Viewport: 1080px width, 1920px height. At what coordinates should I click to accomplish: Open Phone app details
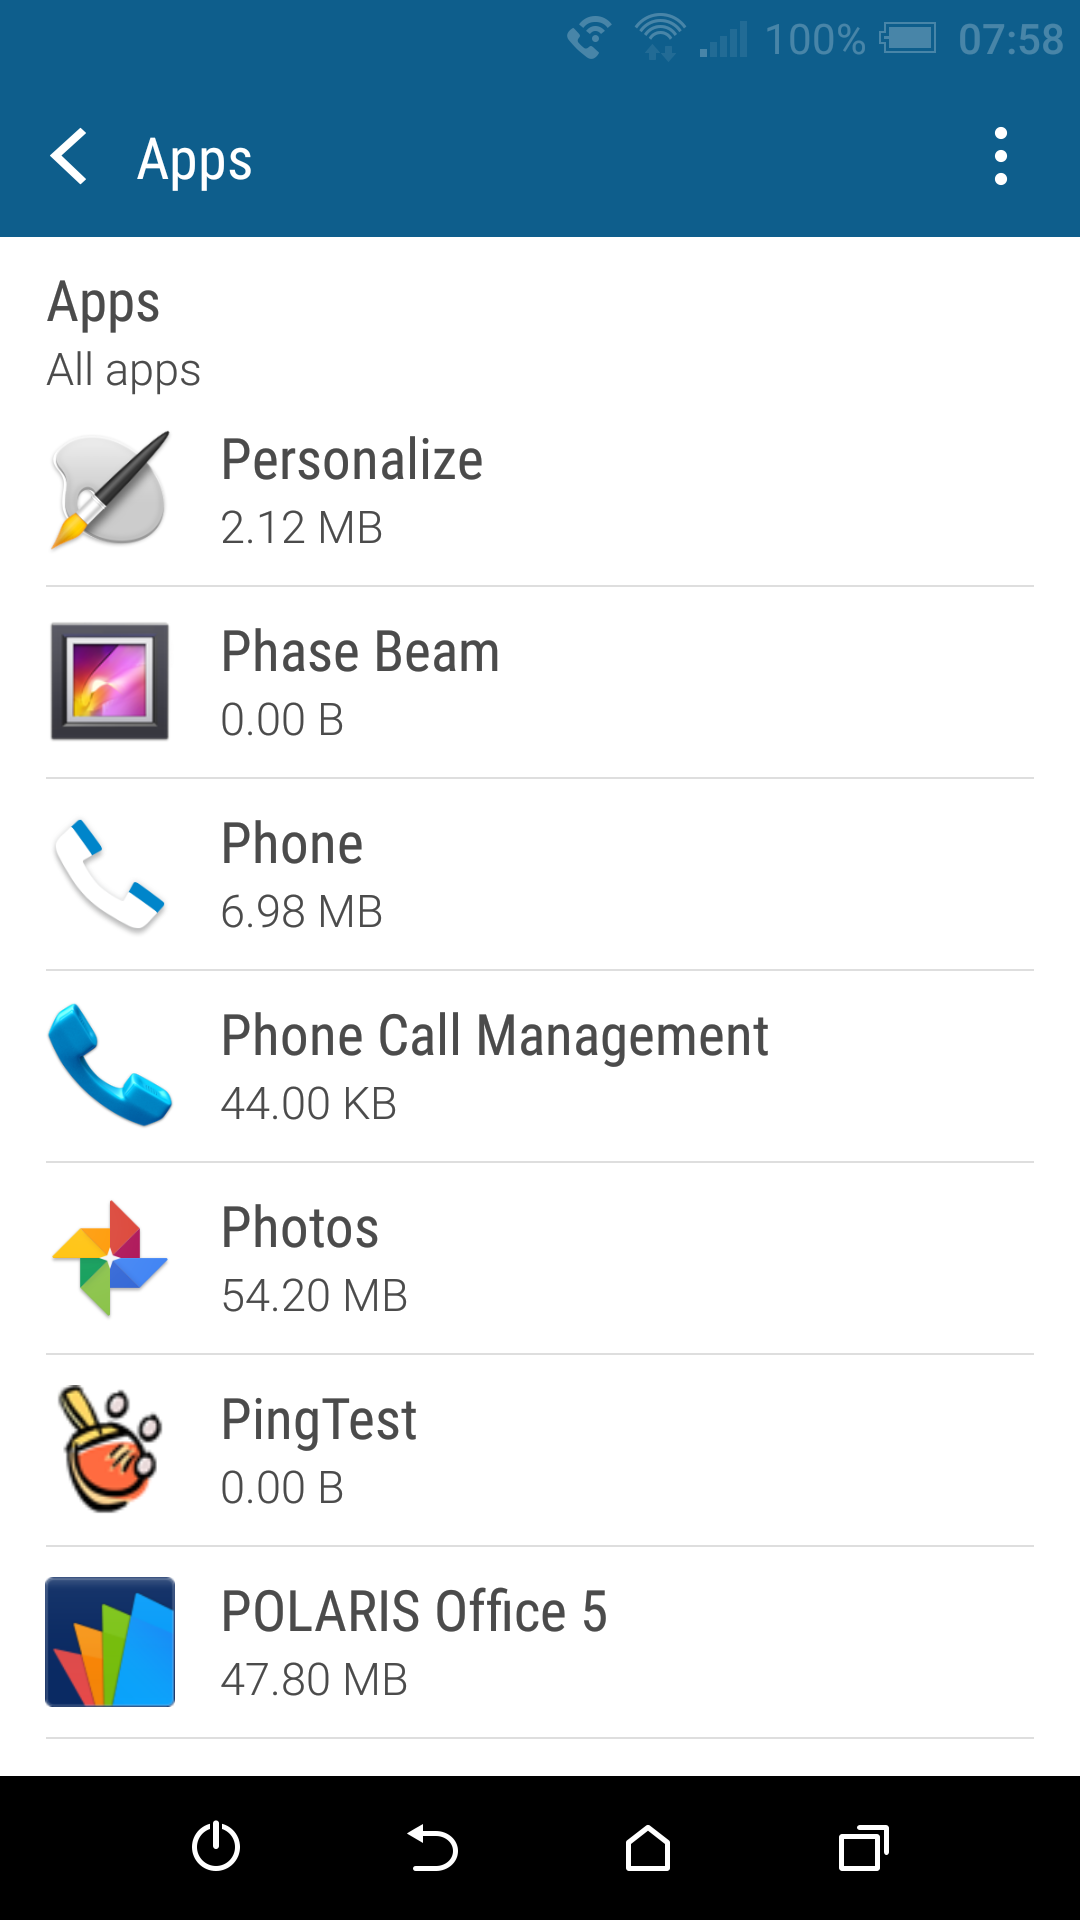540,876
